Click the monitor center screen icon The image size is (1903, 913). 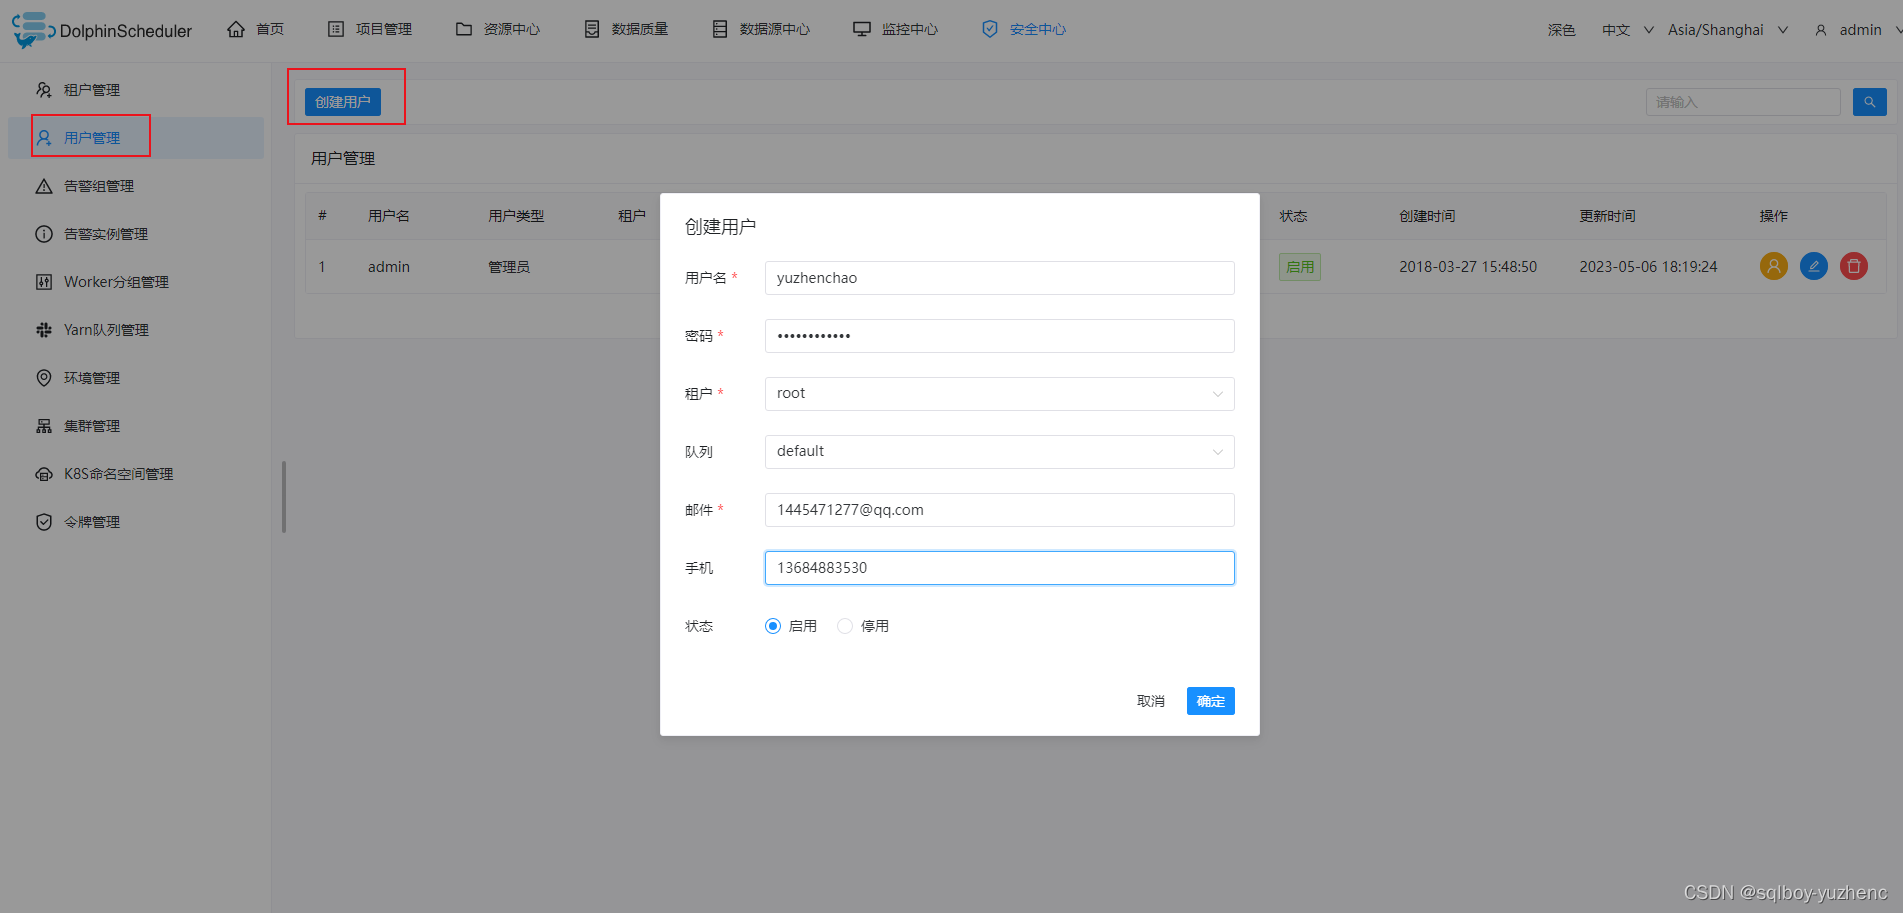point(862,29)
